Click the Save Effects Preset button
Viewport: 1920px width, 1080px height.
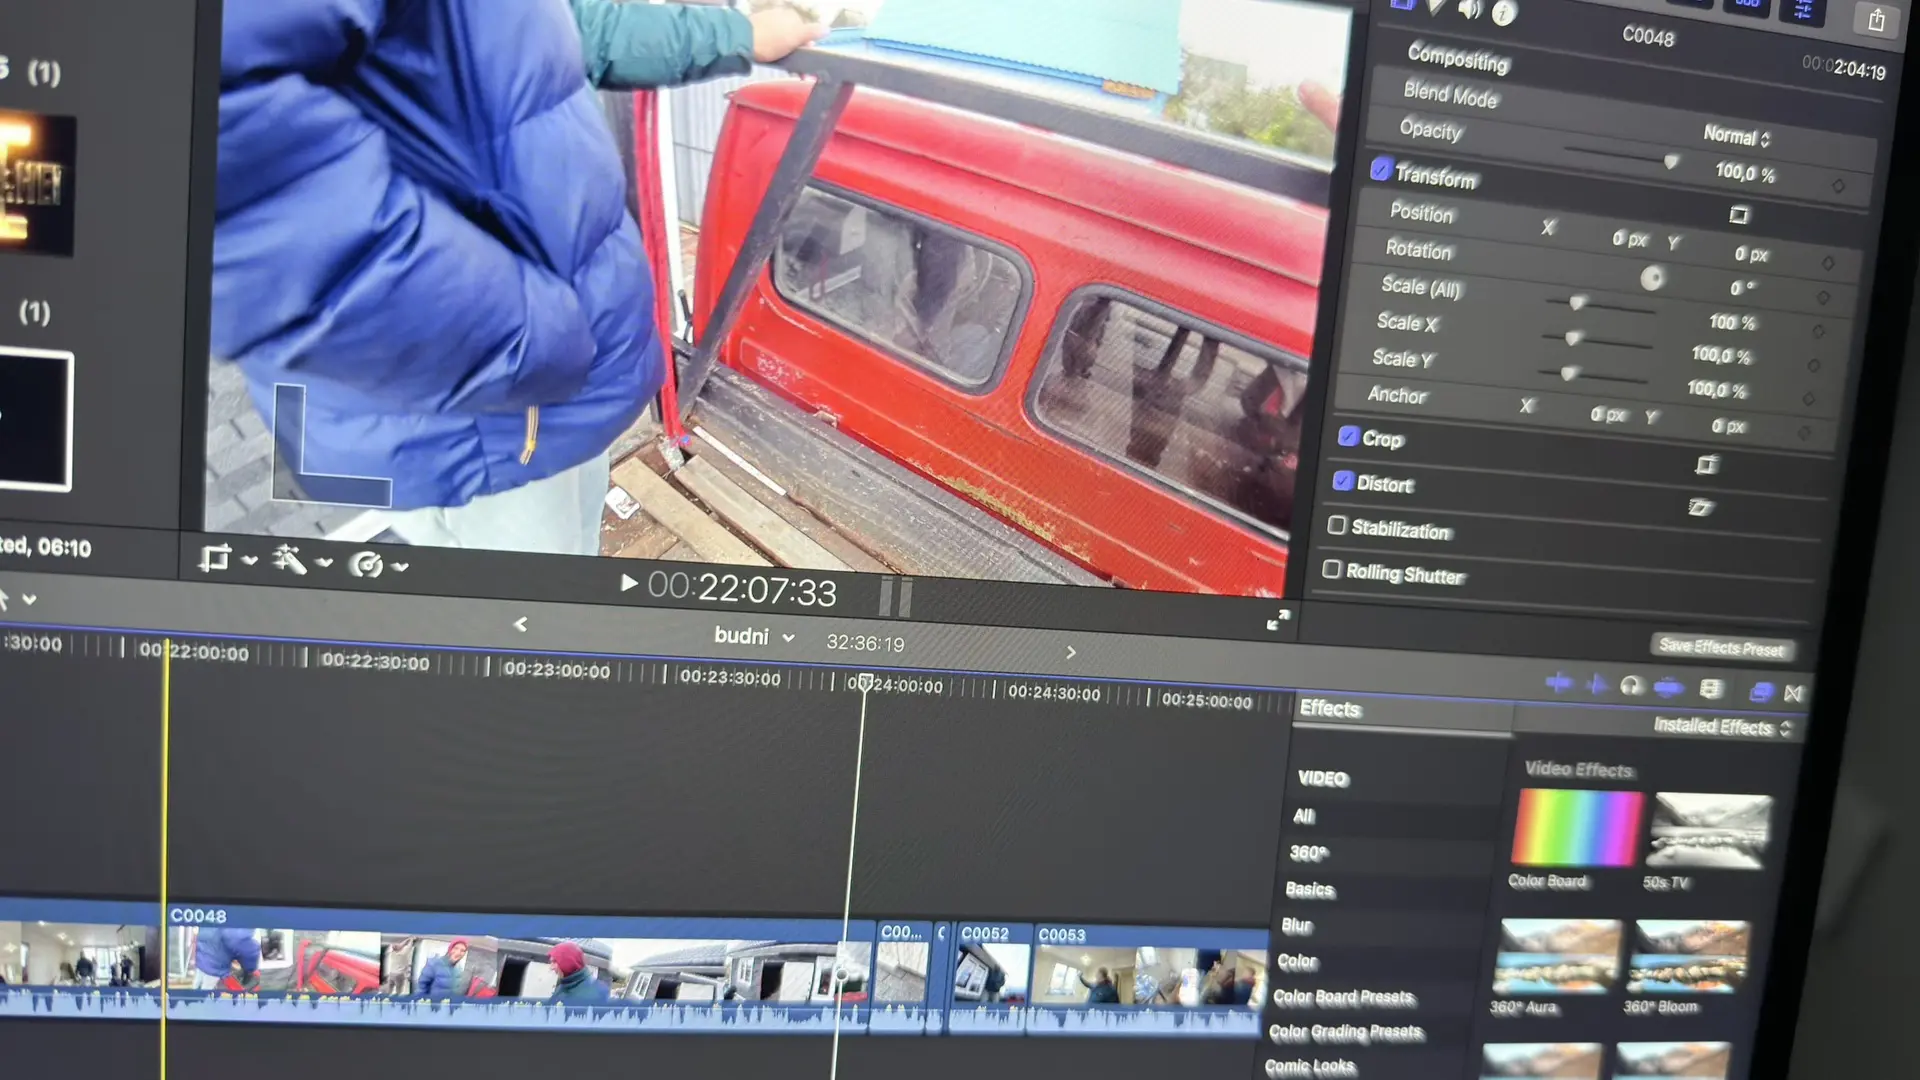click(x=1721, y=648)
